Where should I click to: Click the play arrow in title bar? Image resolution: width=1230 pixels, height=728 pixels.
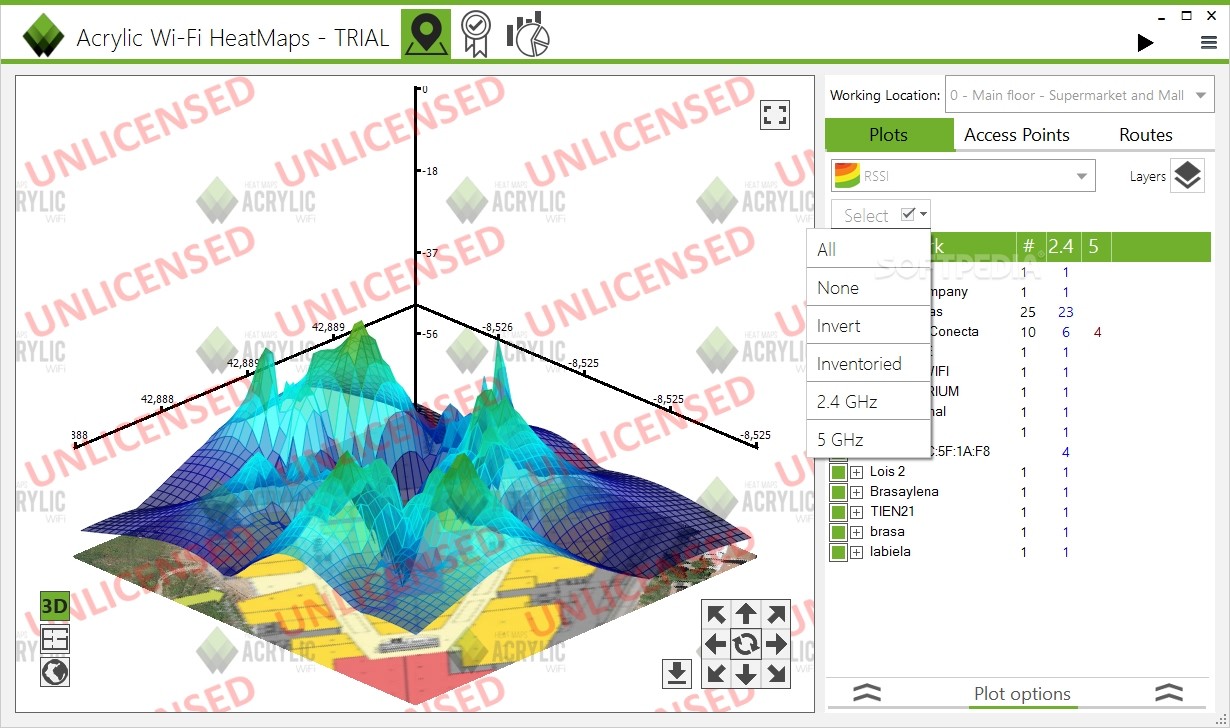click(x=1146, y=42)
